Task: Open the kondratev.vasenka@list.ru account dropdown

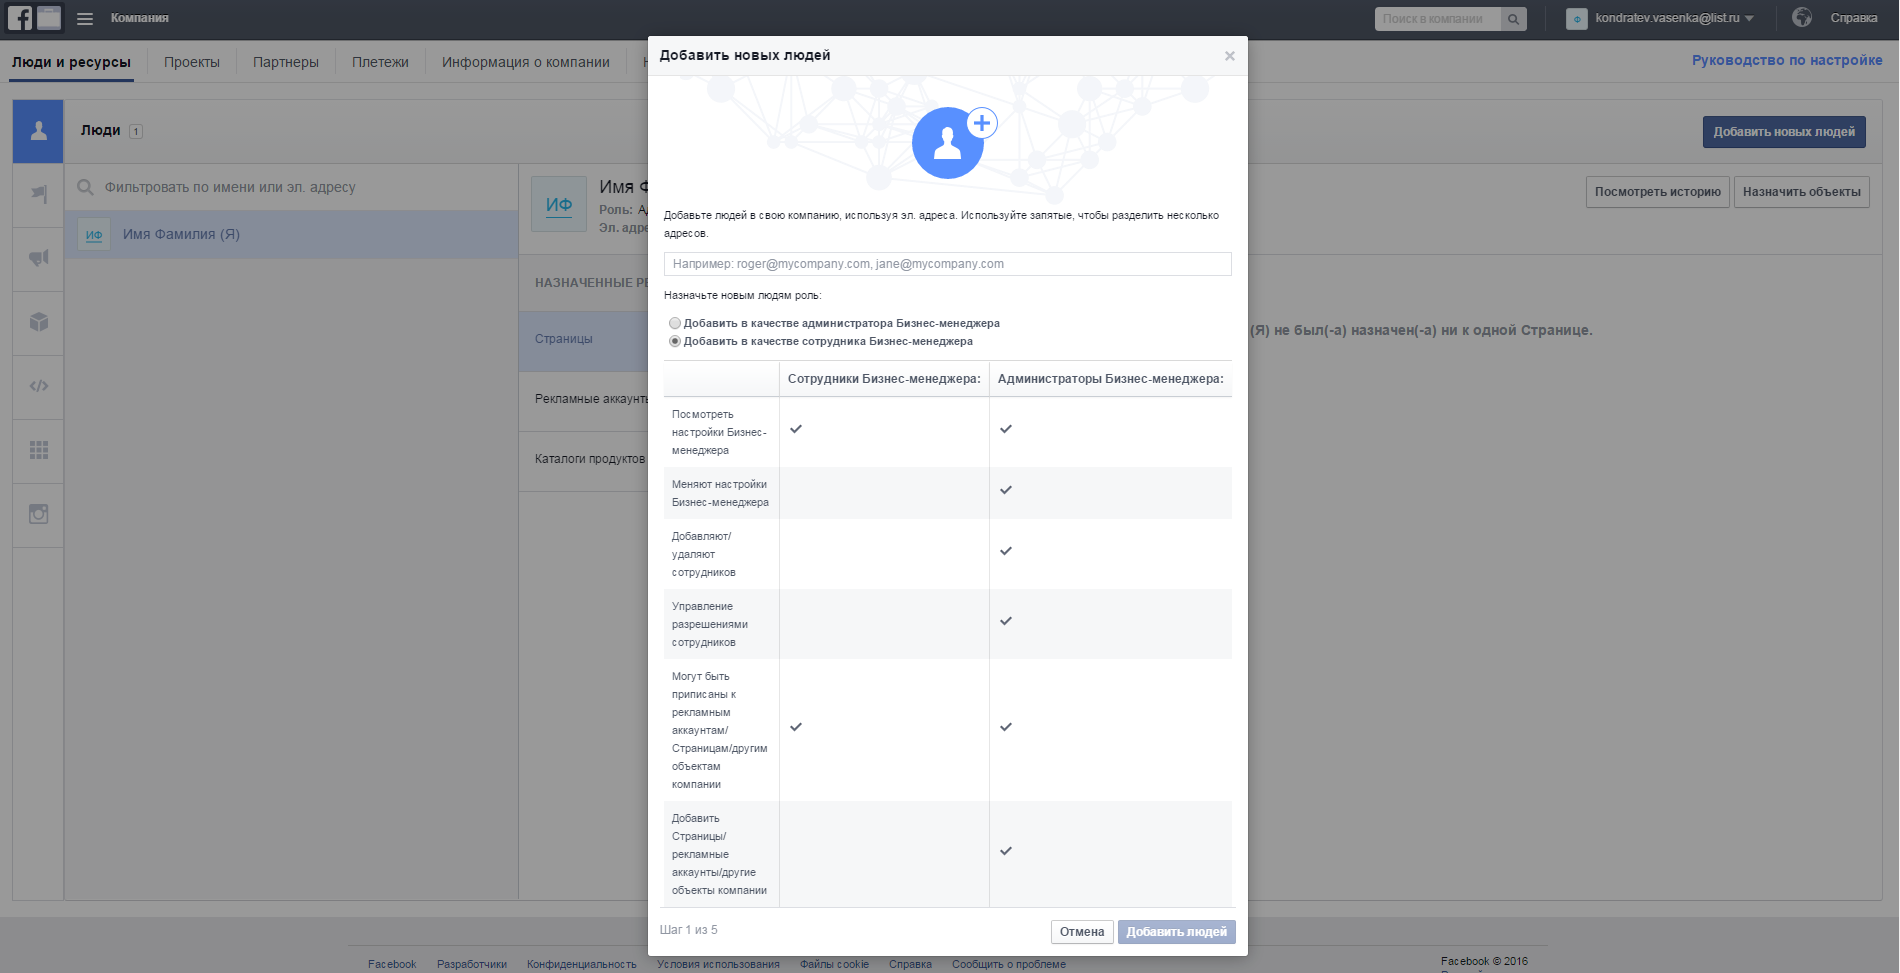Action: click(1674, 18)
